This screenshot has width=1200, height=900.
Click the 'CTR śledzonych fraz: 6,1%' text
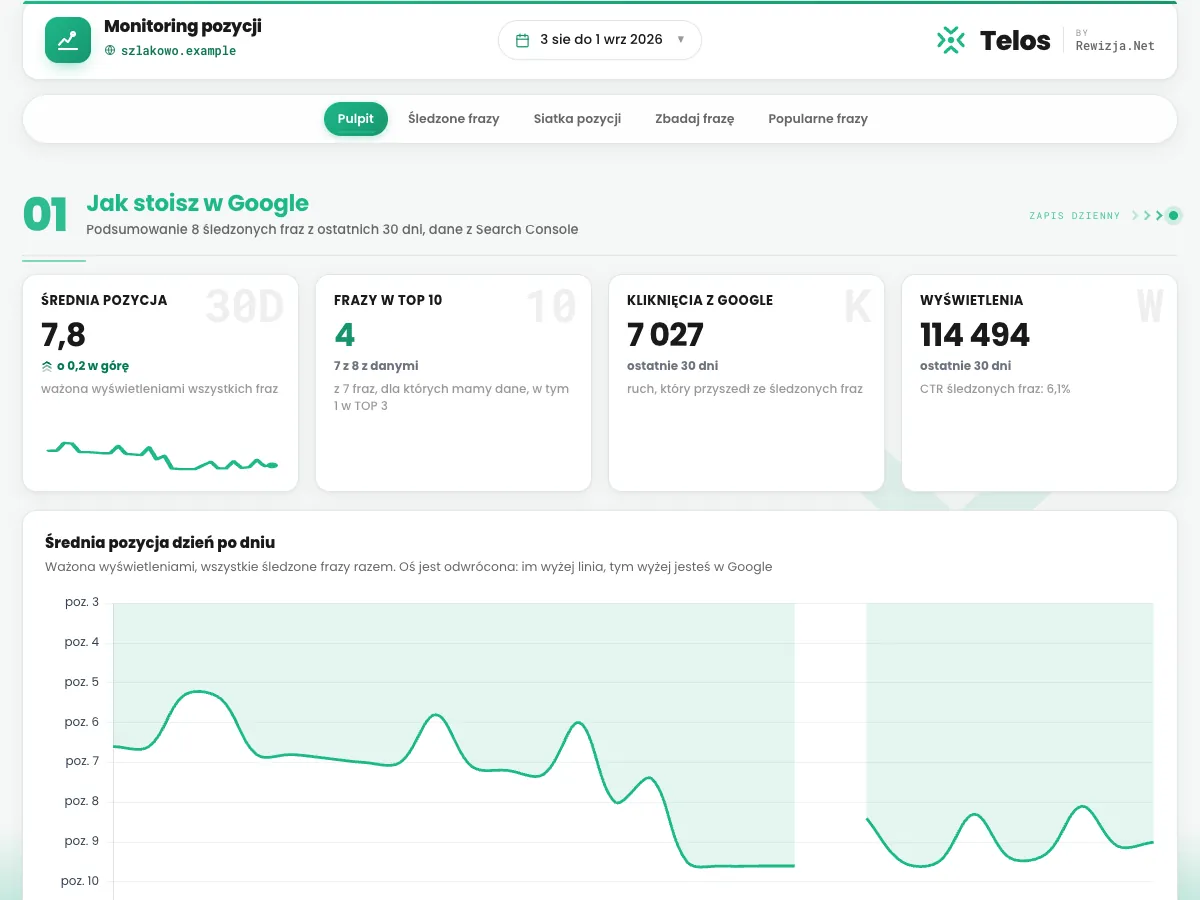click(x=995, y=389)
